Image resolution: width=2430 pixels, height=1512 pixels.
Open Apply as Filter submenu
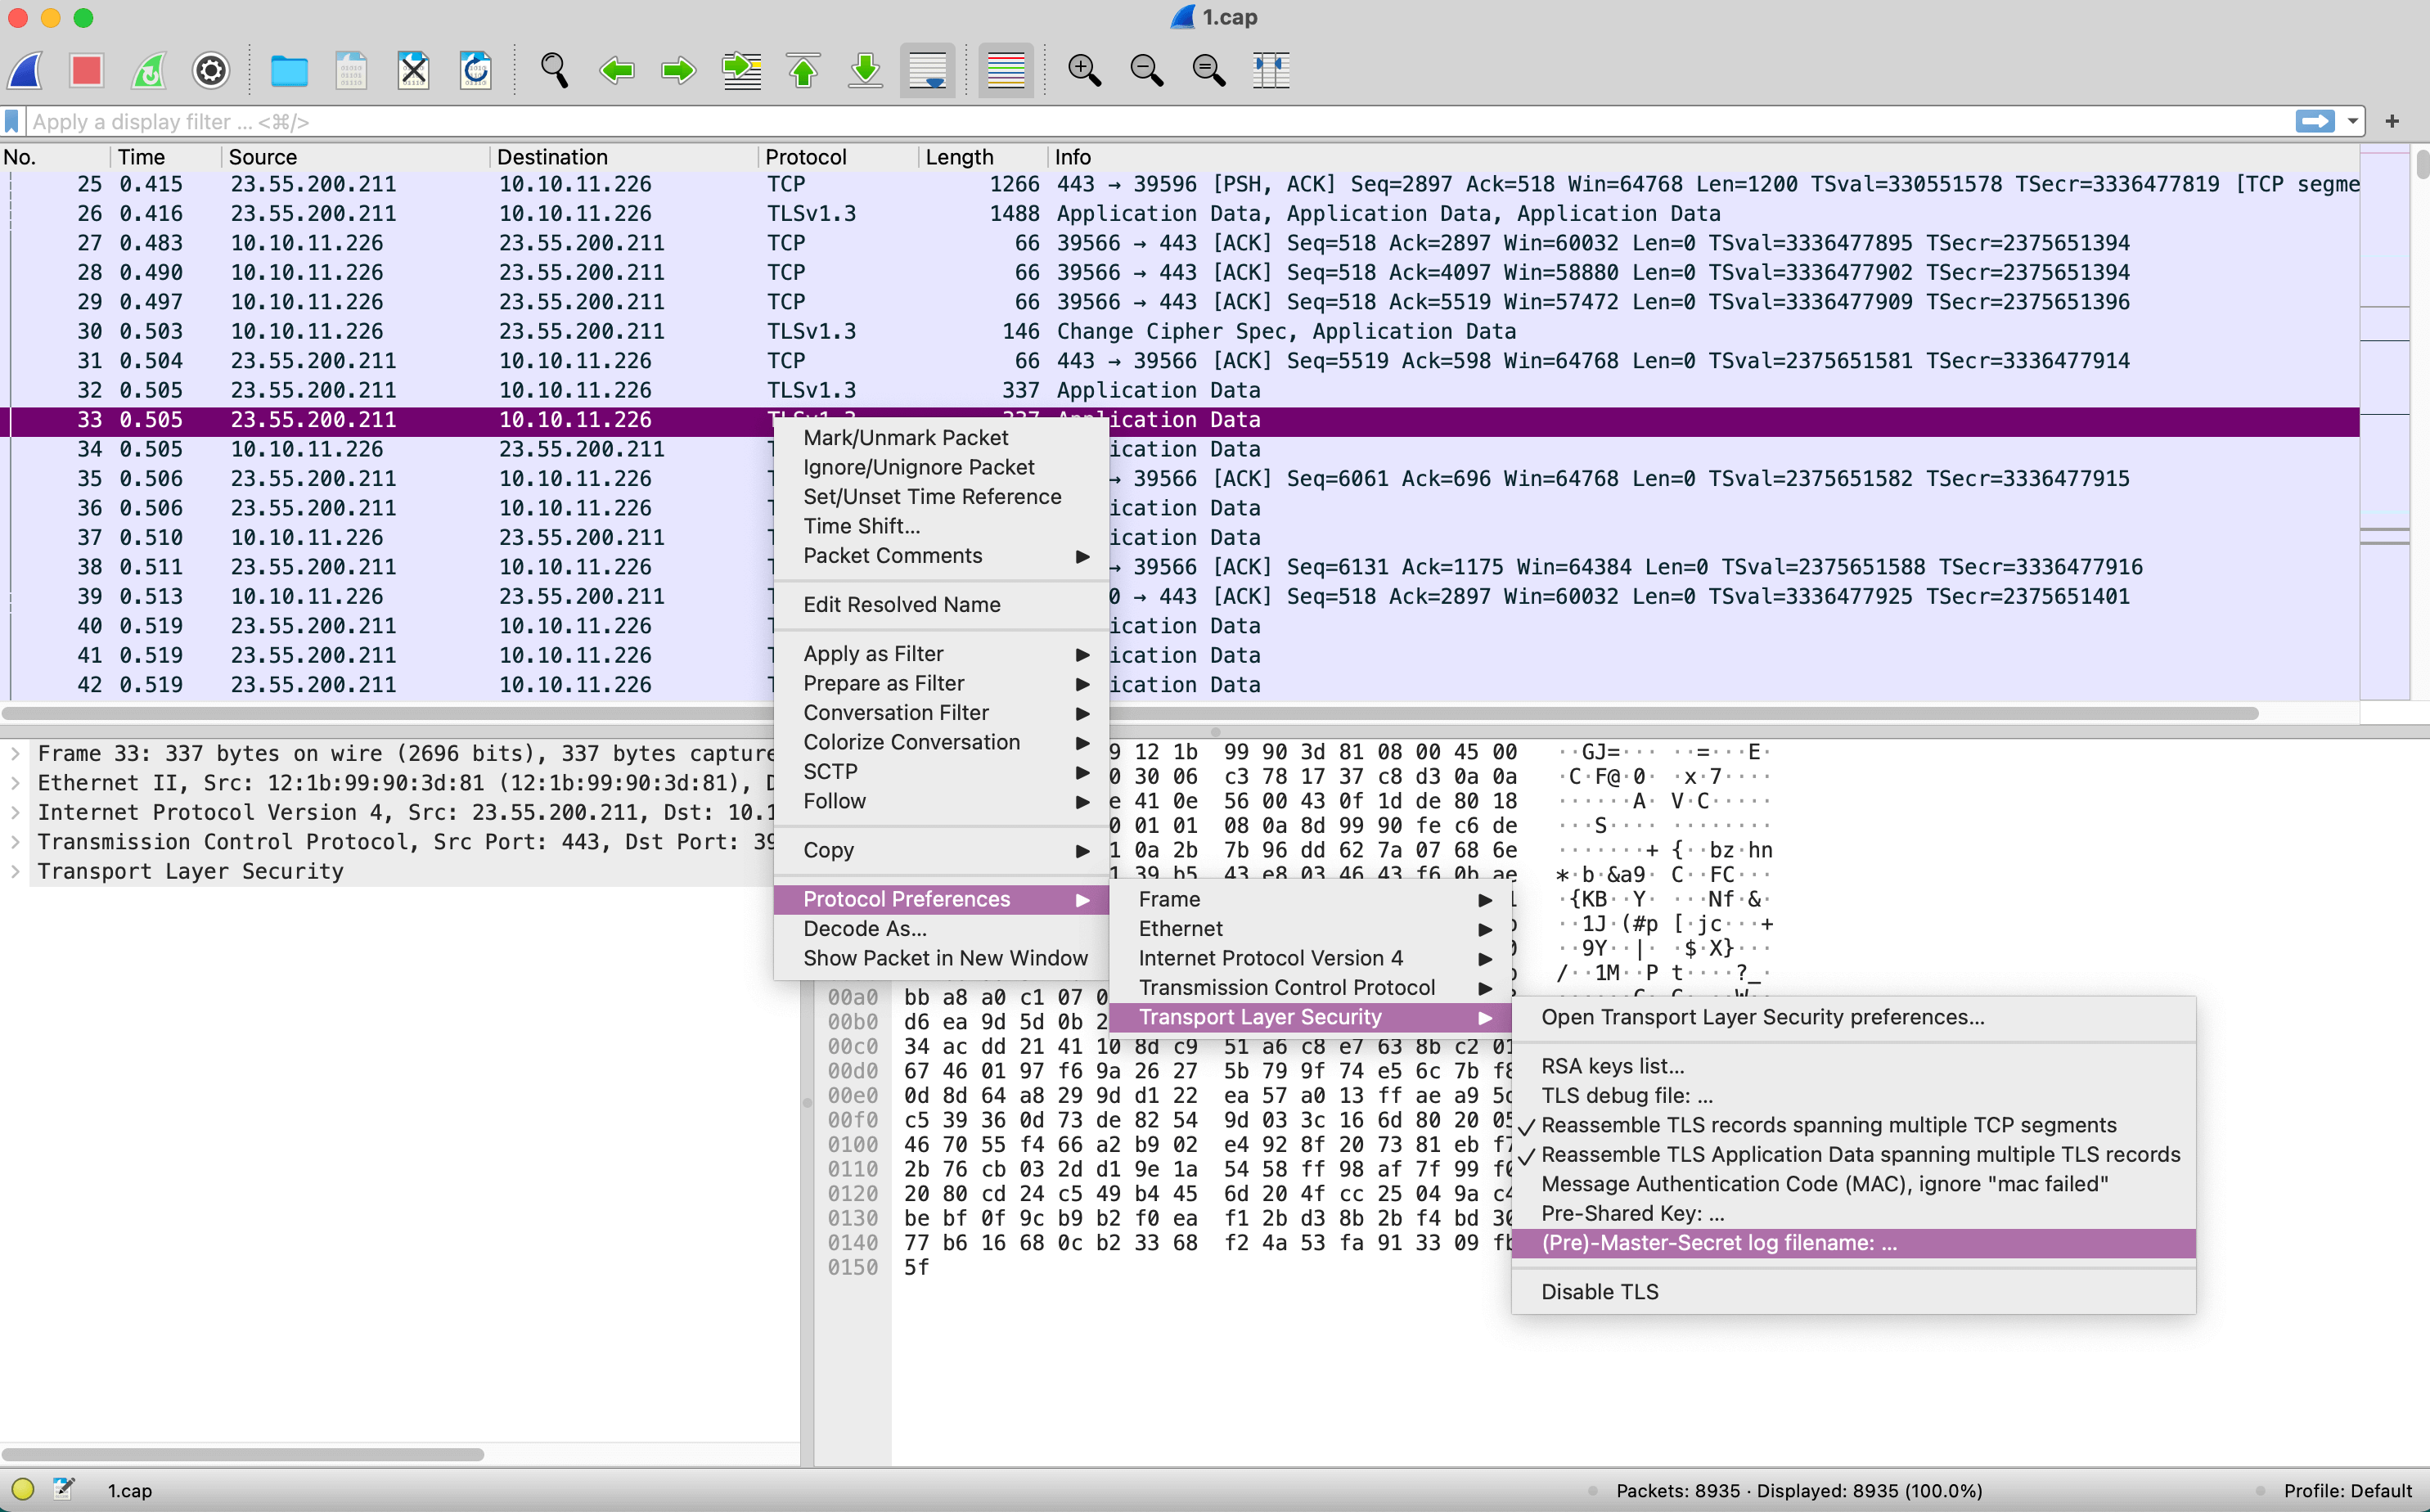tap(941, 654)
